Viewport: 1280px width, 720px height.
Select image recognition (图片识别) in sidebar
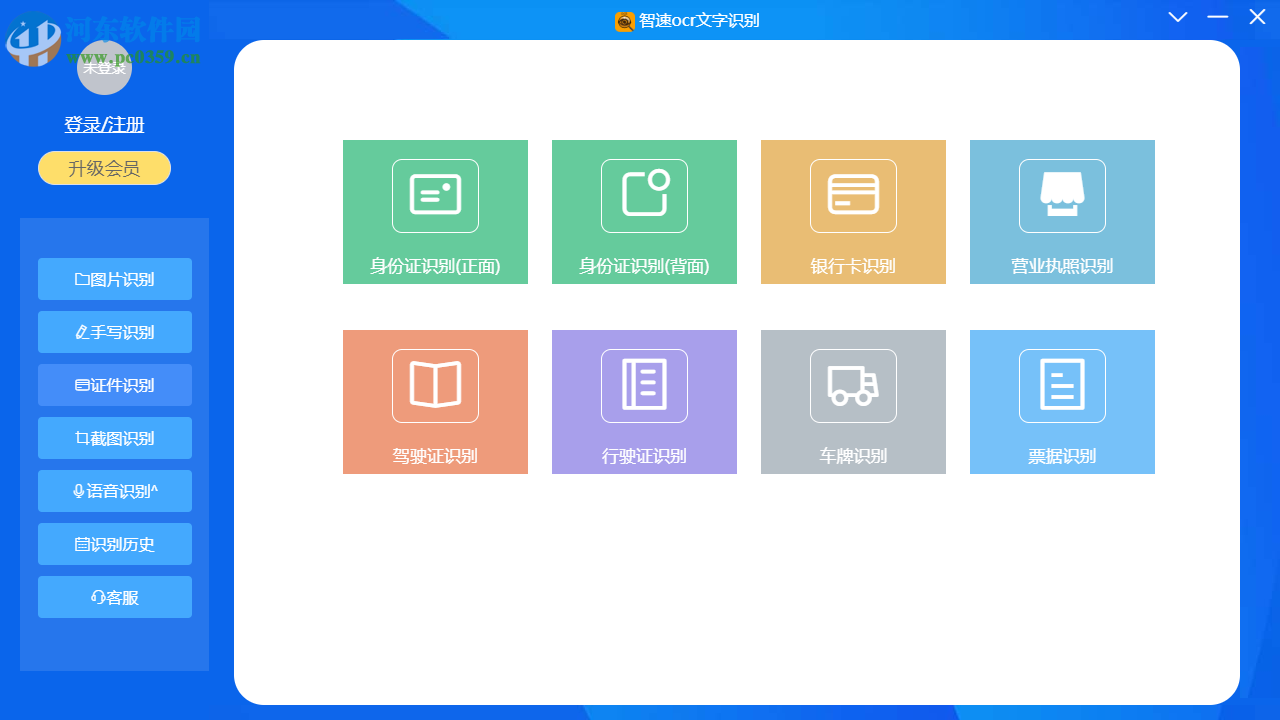click(x=114, y=279)
